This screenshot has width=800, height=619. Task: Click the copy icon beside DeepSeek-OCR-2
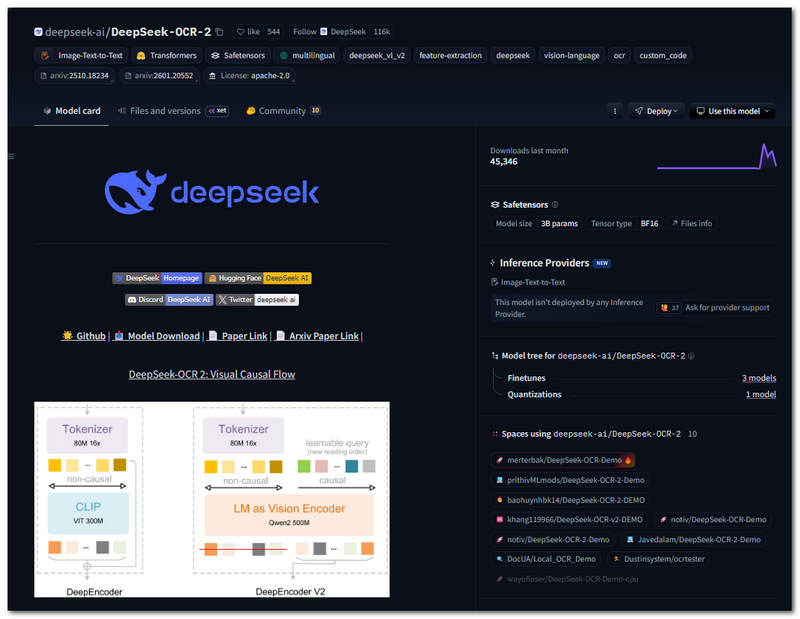pyautogui.click(x=217, y=31)
